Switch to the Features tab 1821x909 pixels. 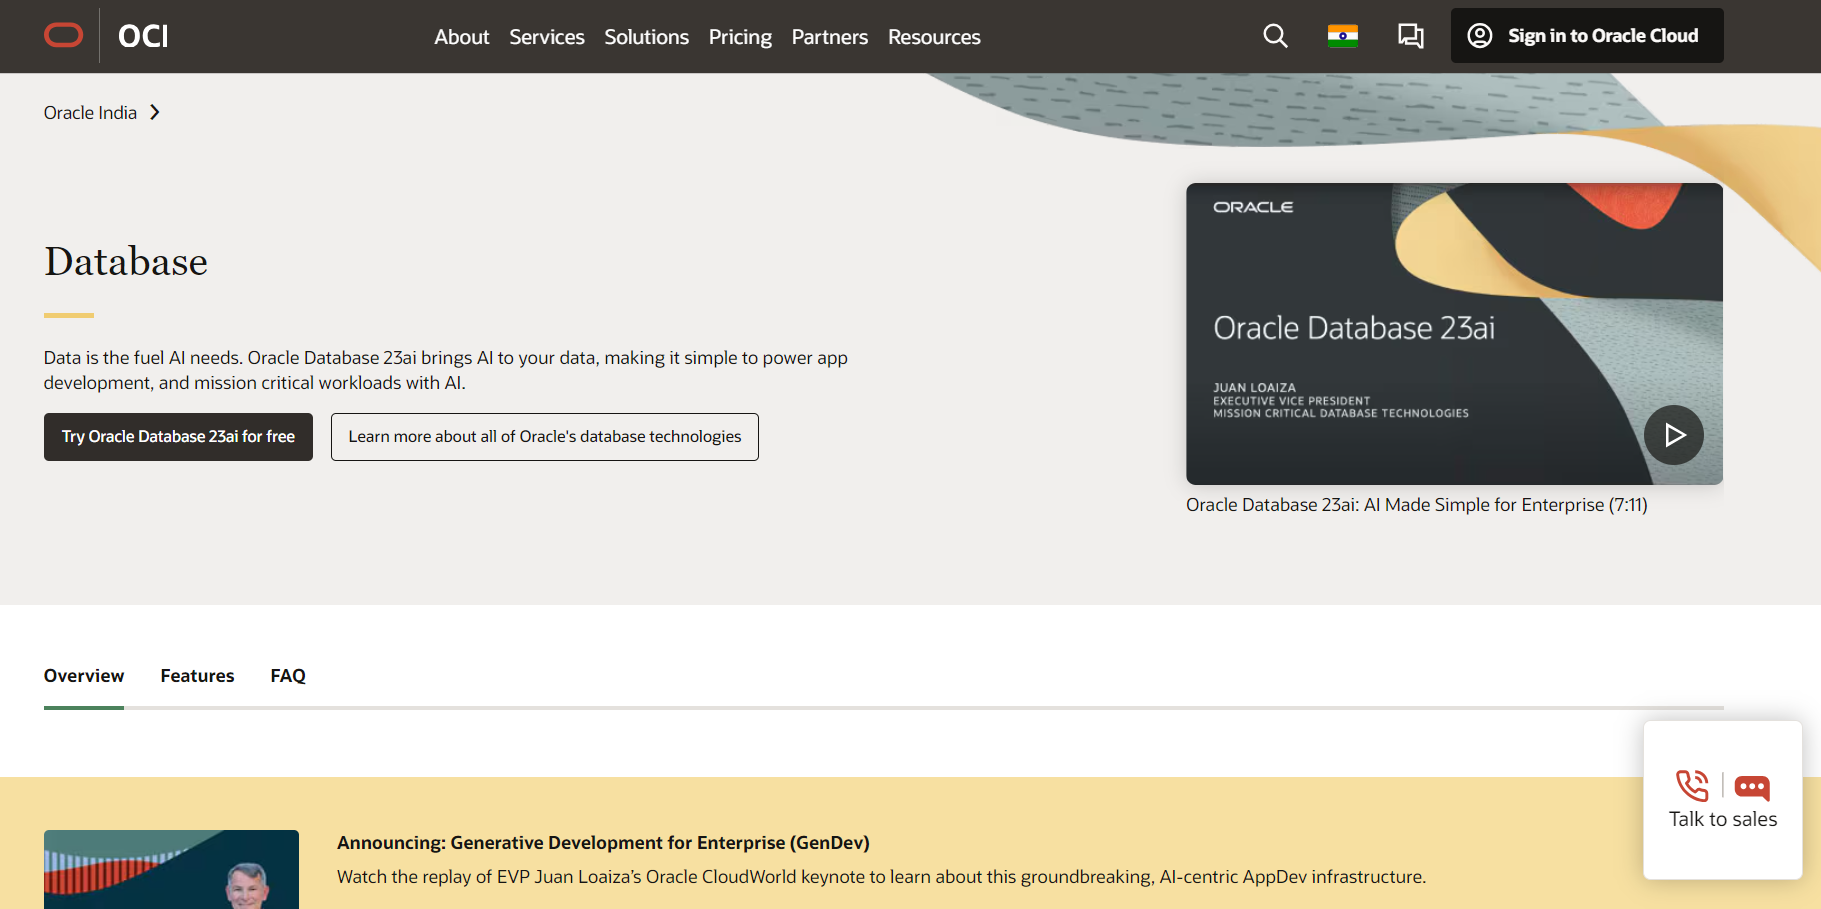197,676
